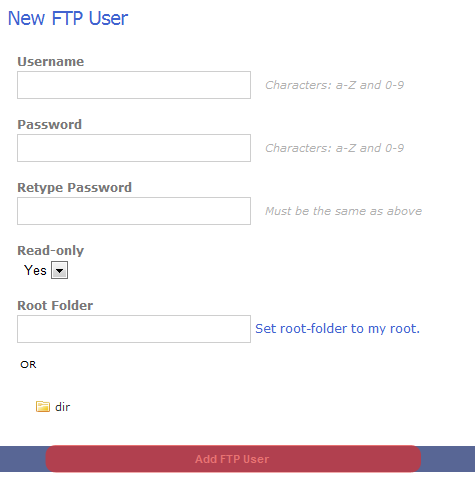Click the hint text beside Username
The height and width of the screenshot is (495, 475).
coord(334,85)
